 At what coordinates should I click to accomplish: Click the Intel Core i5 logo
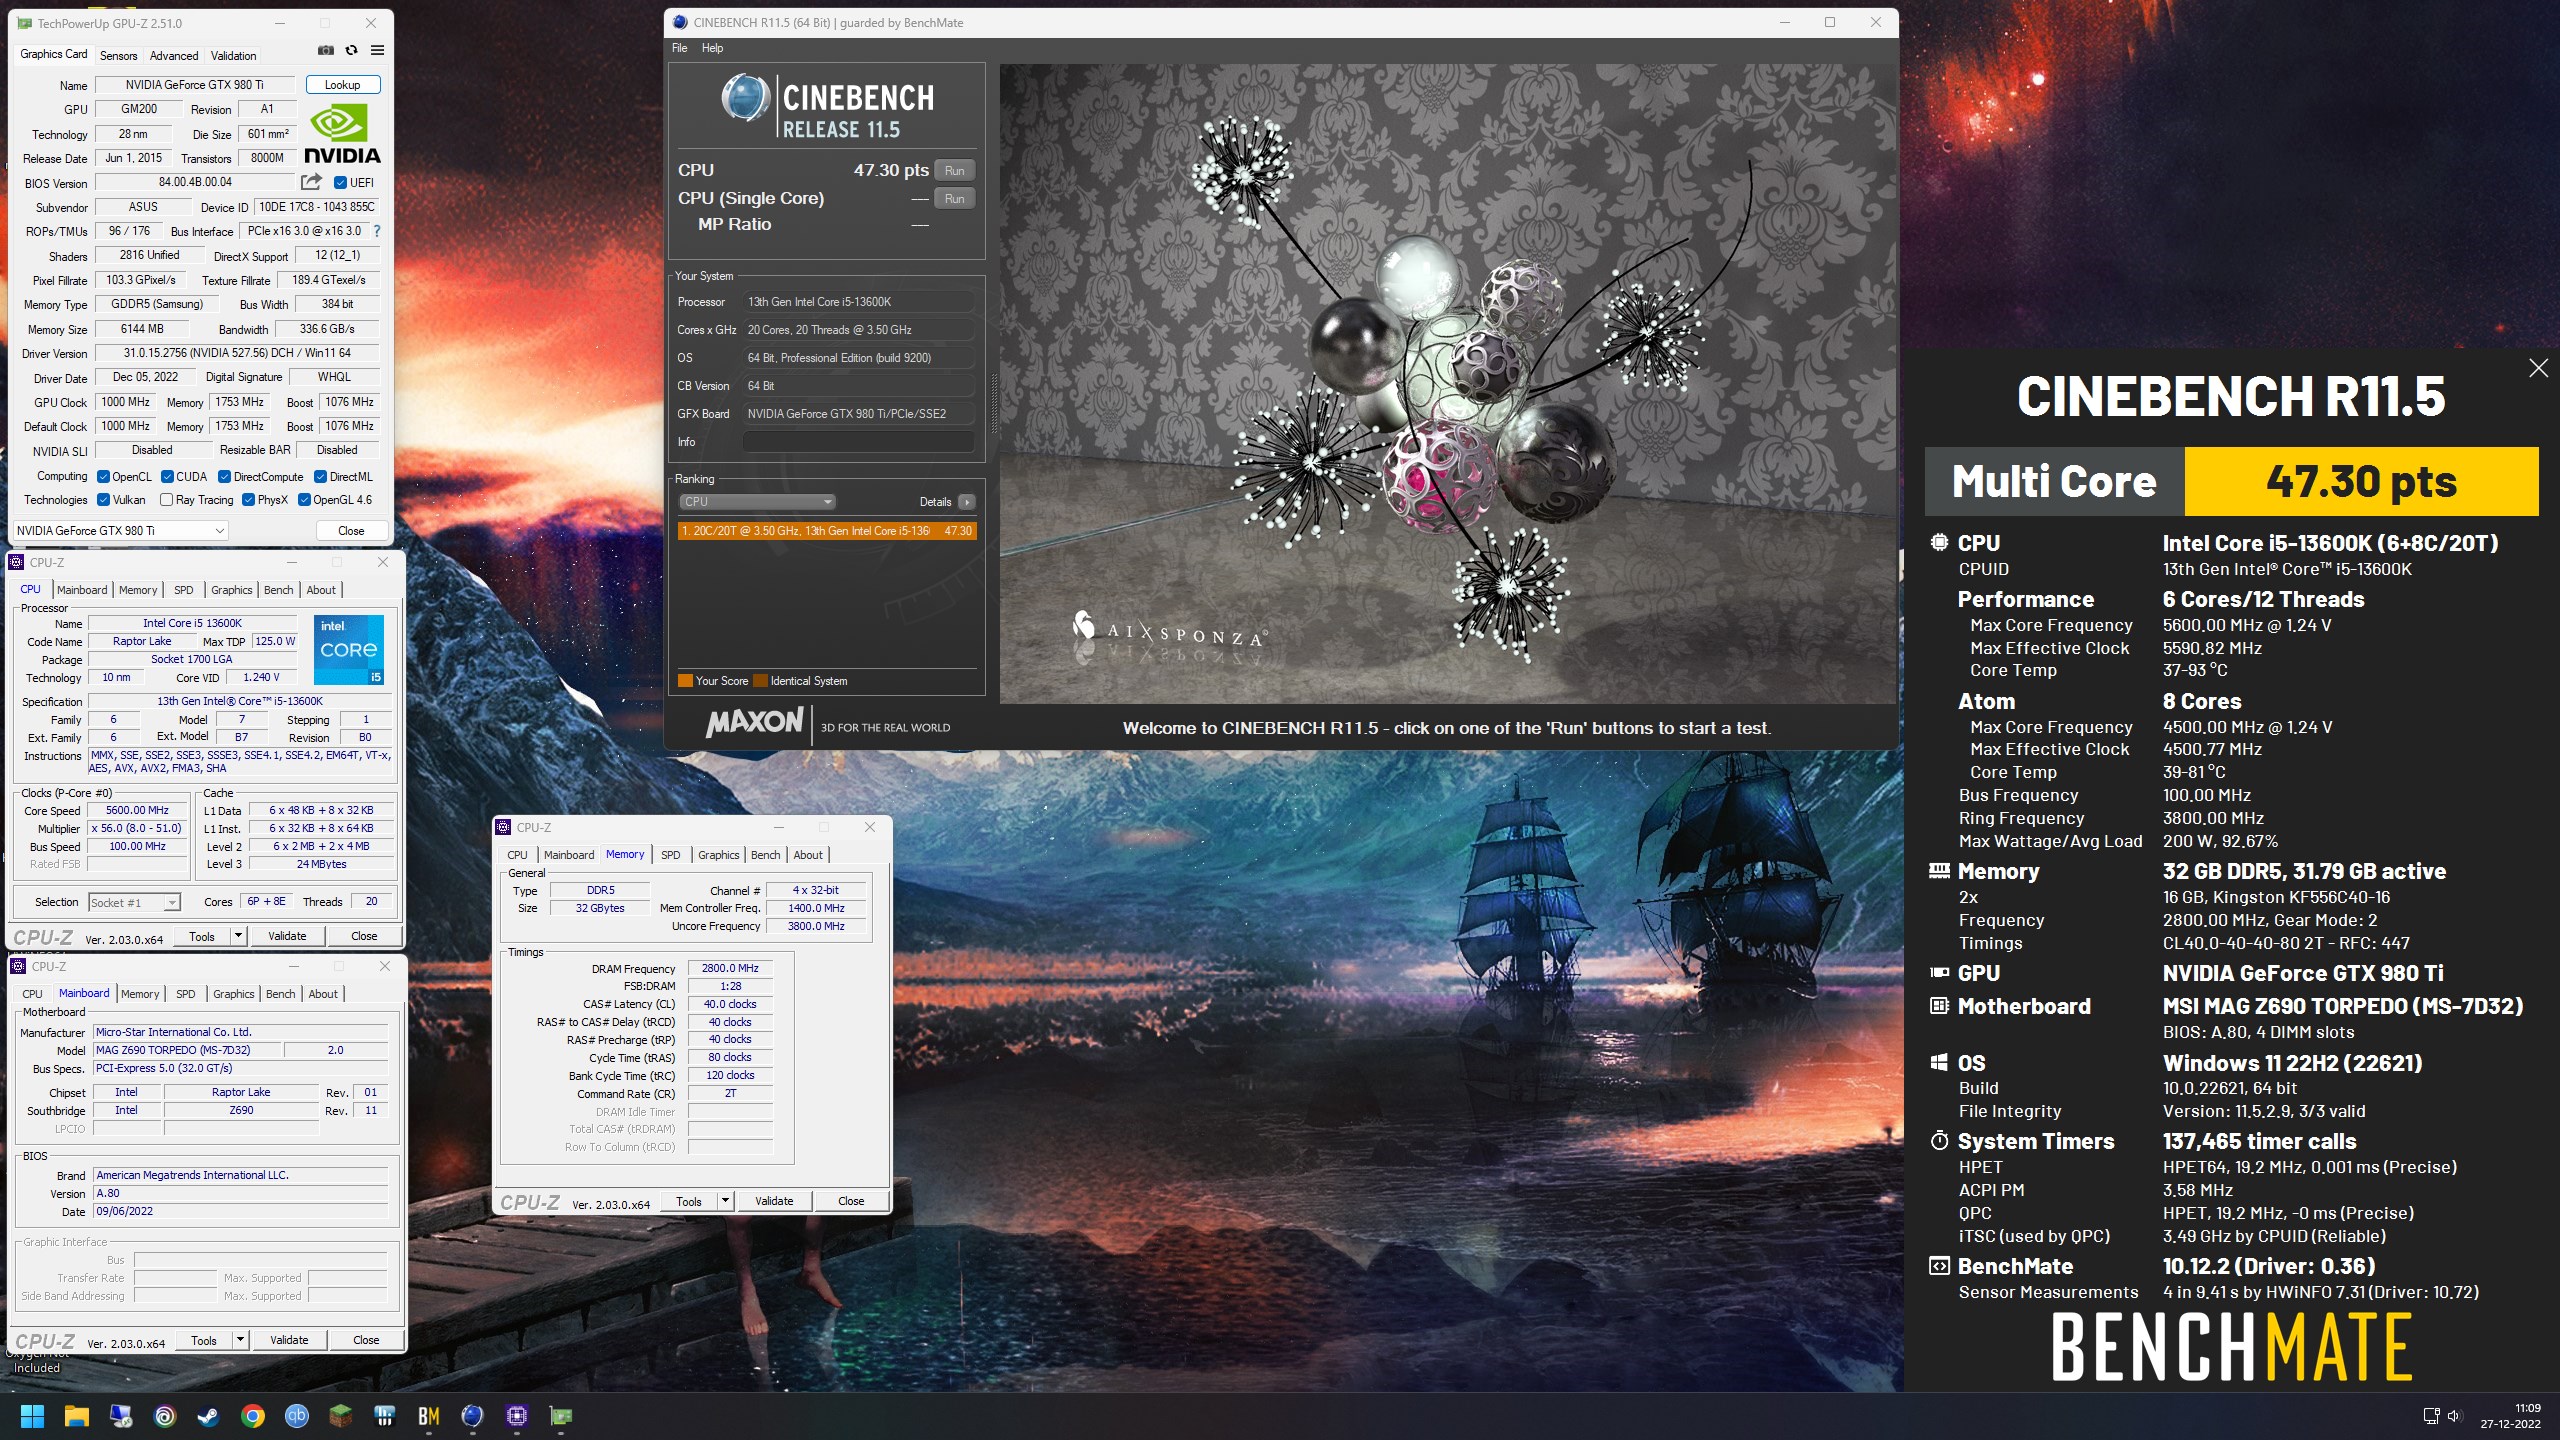point(349,650)
